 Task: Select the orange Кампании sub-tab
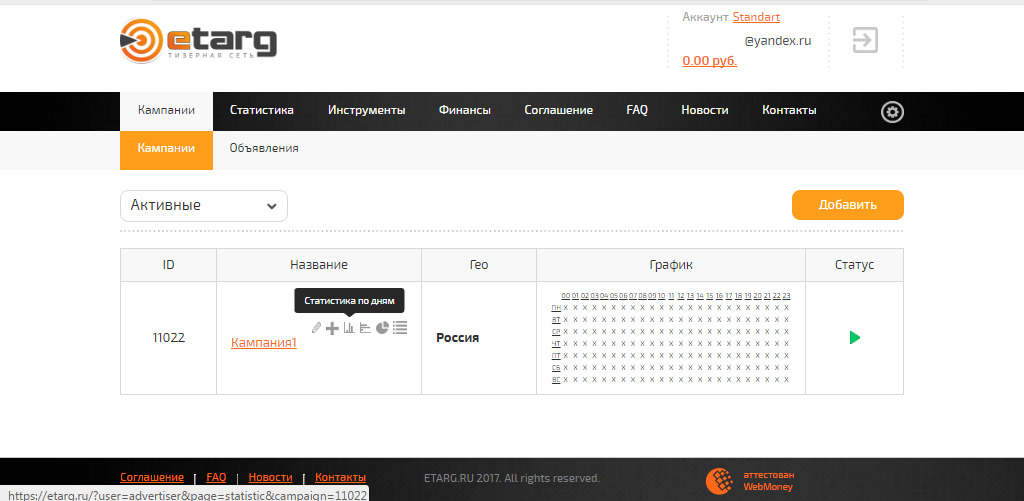coord(167,150)
